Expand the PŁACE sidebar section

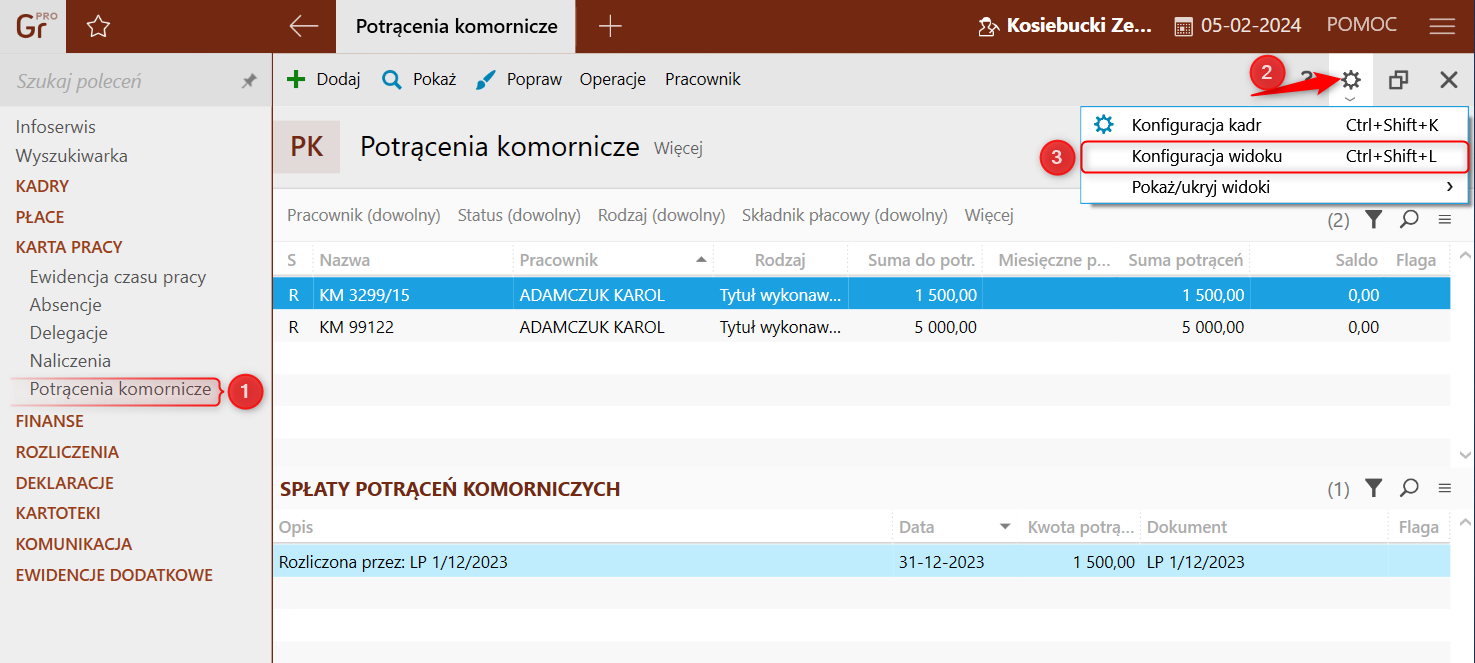pyautogui.click(x=40, y=217)
